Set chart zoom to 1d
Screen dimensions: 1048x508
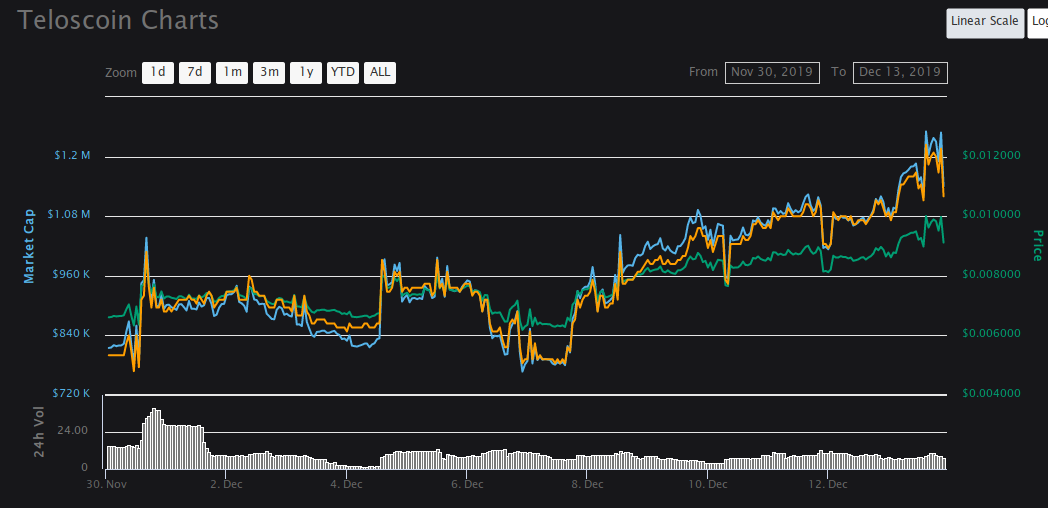(x=158, y=73)
